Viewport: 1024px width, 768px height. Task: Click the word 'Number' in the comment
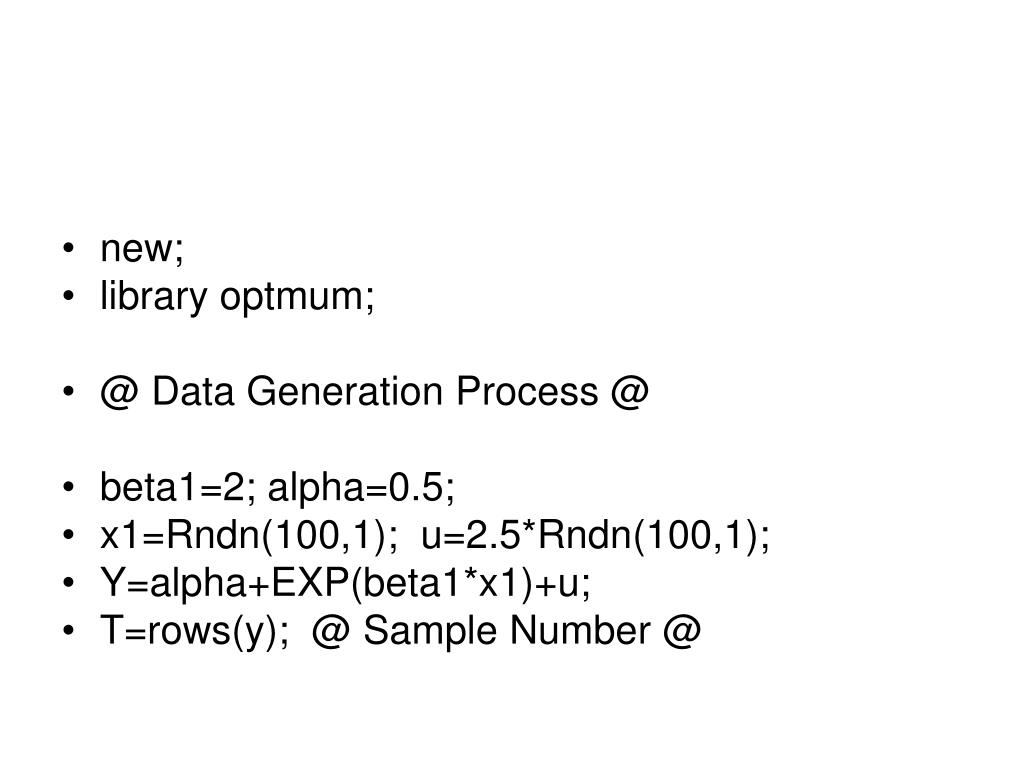coord(580,631)
